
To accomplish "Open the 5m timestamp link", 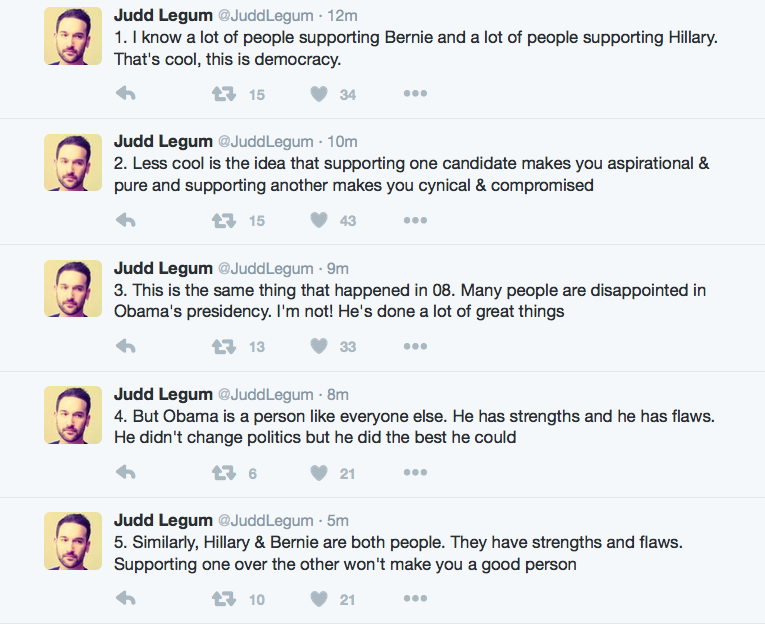I will 338,520.
